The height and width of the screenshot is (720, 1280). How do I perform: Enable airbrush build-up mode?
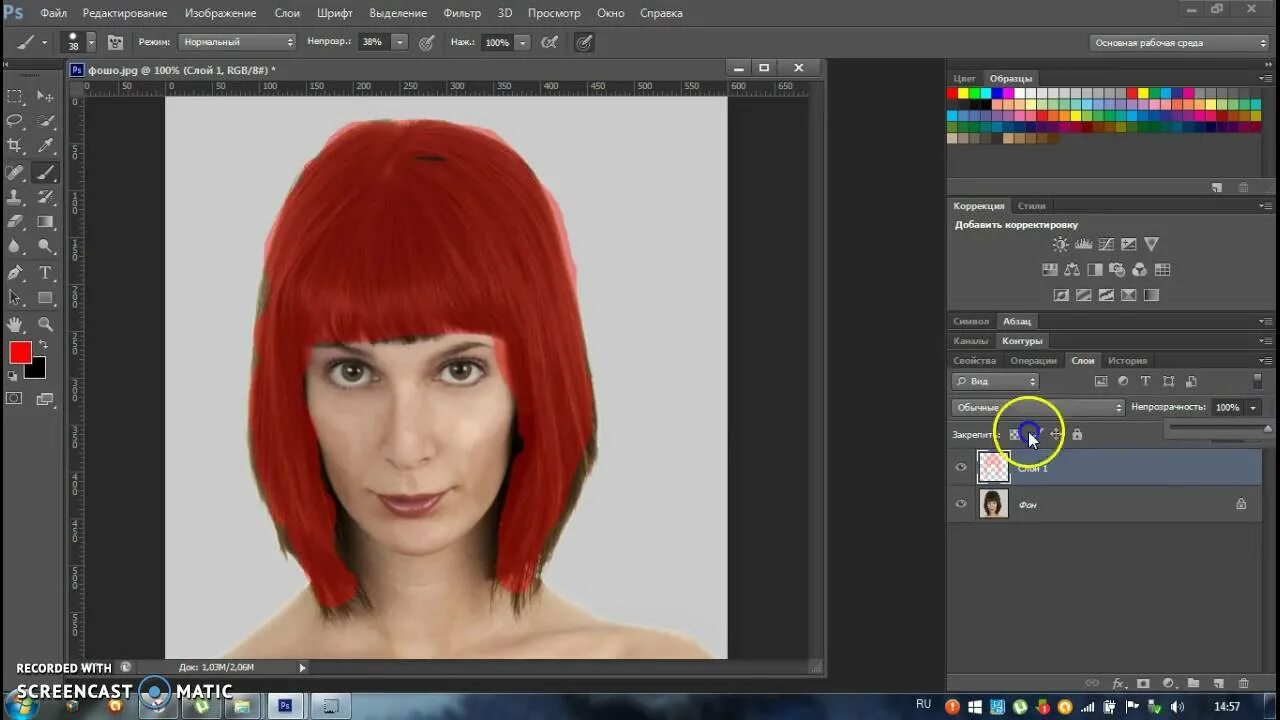click(549, 43)
